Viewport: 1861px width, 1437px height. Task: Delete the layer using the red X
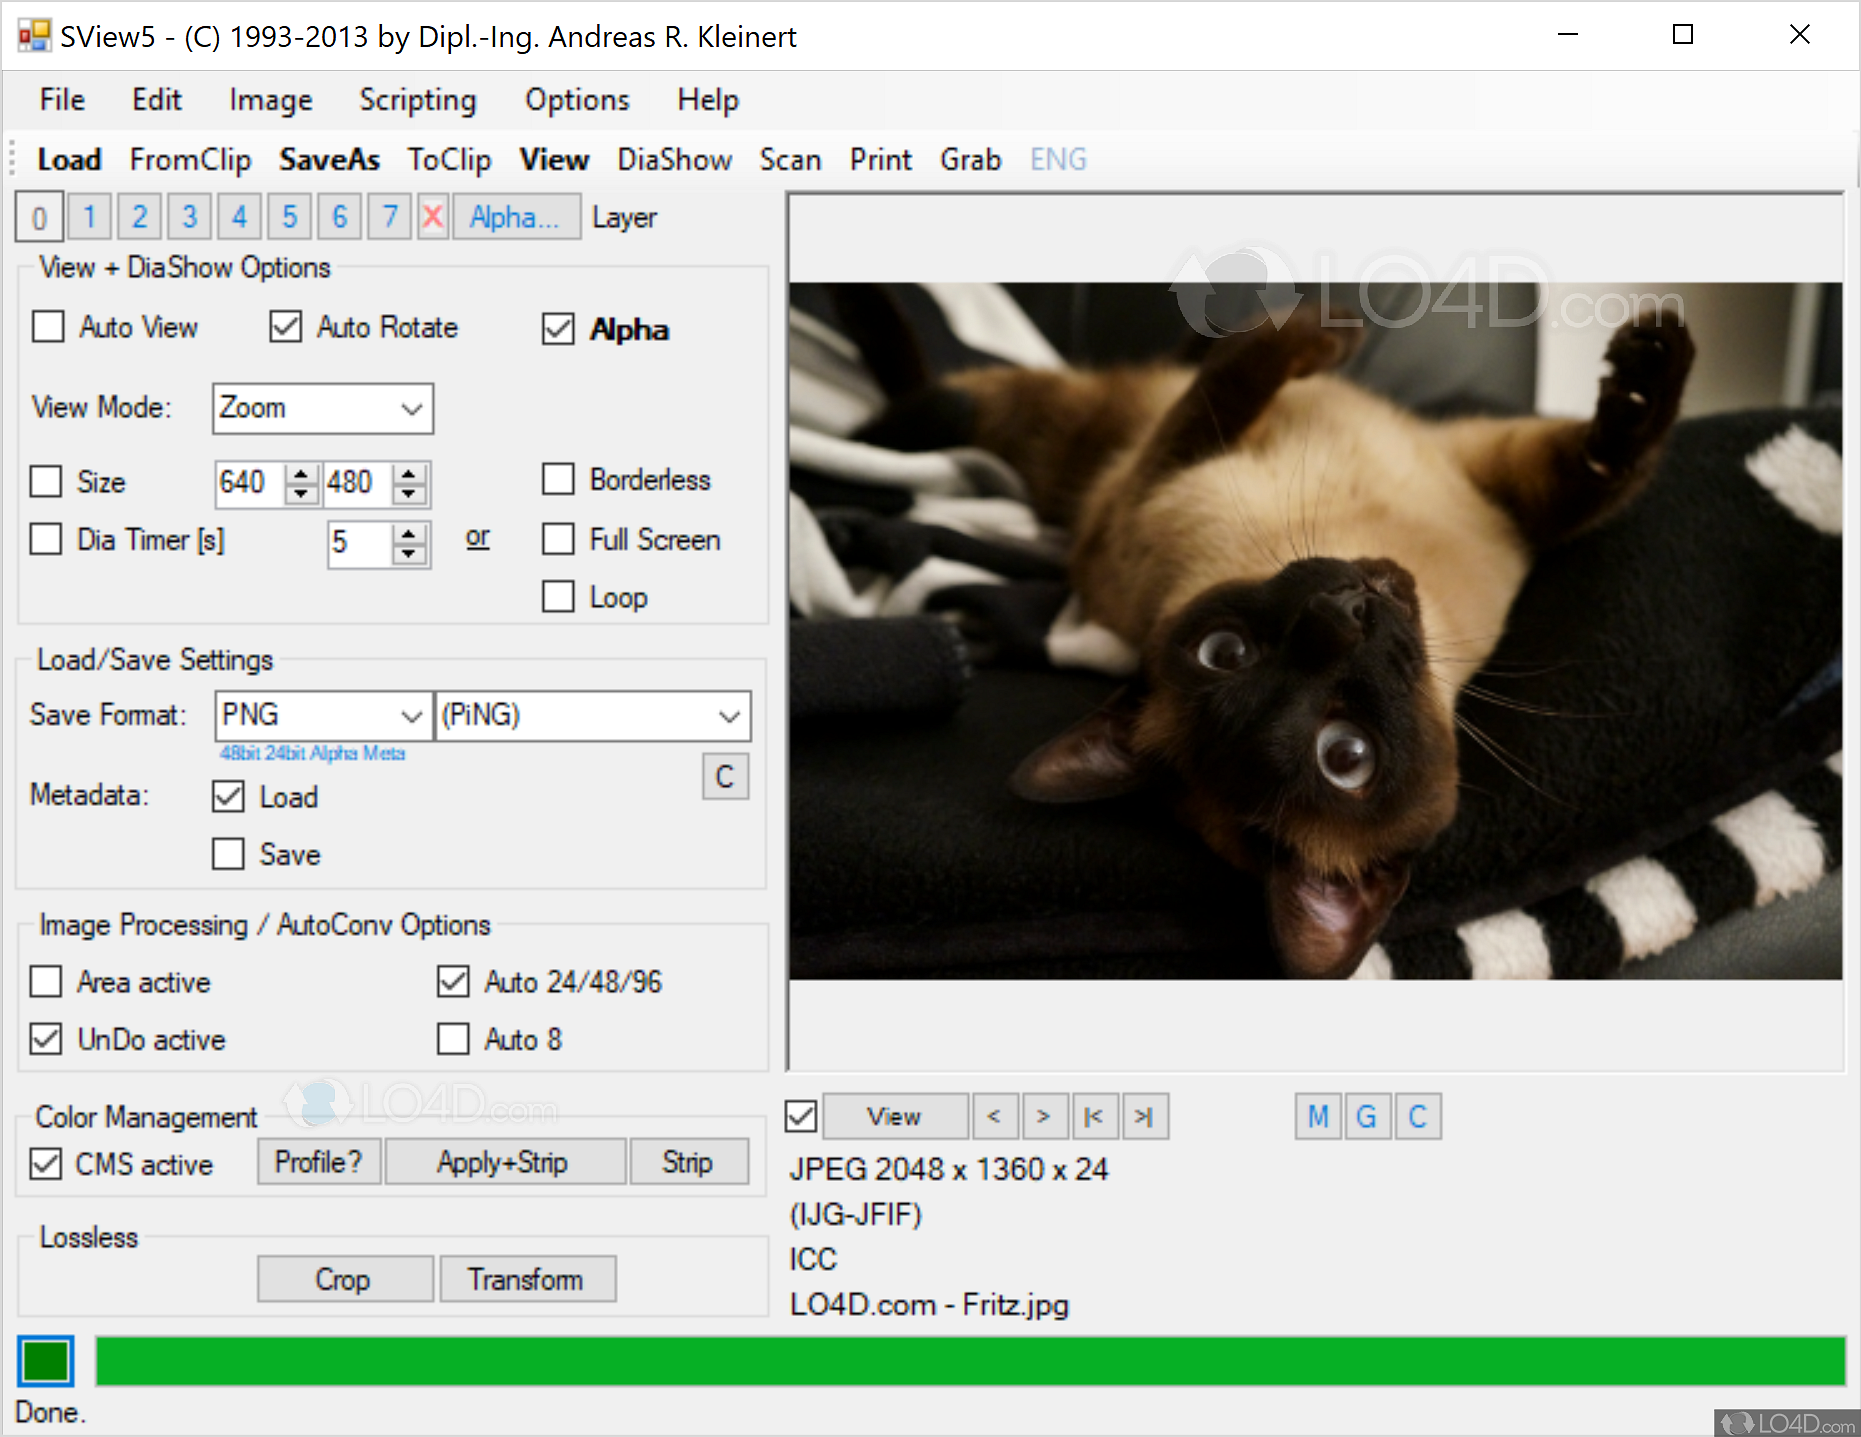(x=432, y=217)
